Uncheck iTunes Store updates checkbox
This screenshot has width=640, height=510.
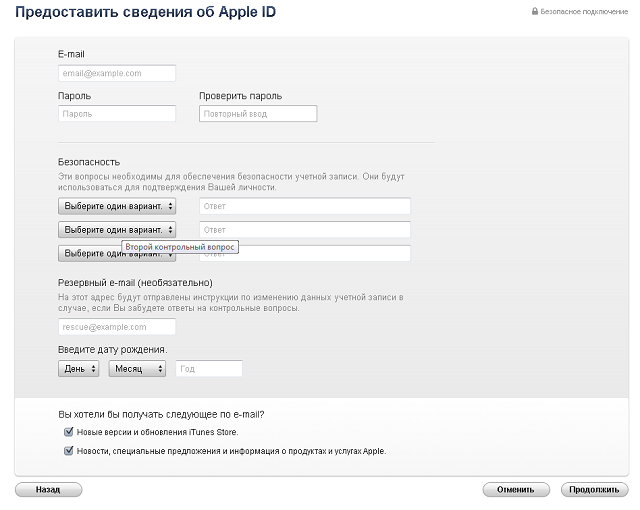[x=69, y=432]
